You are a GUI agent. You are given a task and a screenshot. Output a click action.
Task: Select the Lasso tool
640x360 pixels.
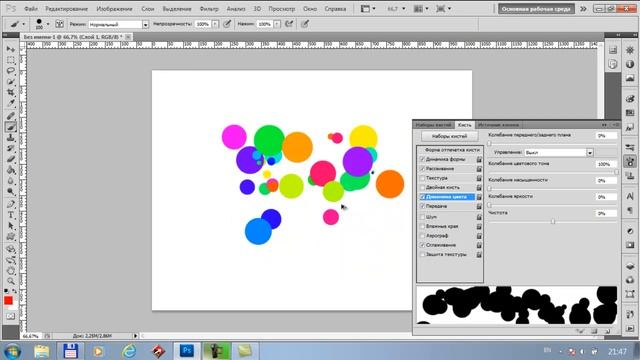(x=11, y=71)
